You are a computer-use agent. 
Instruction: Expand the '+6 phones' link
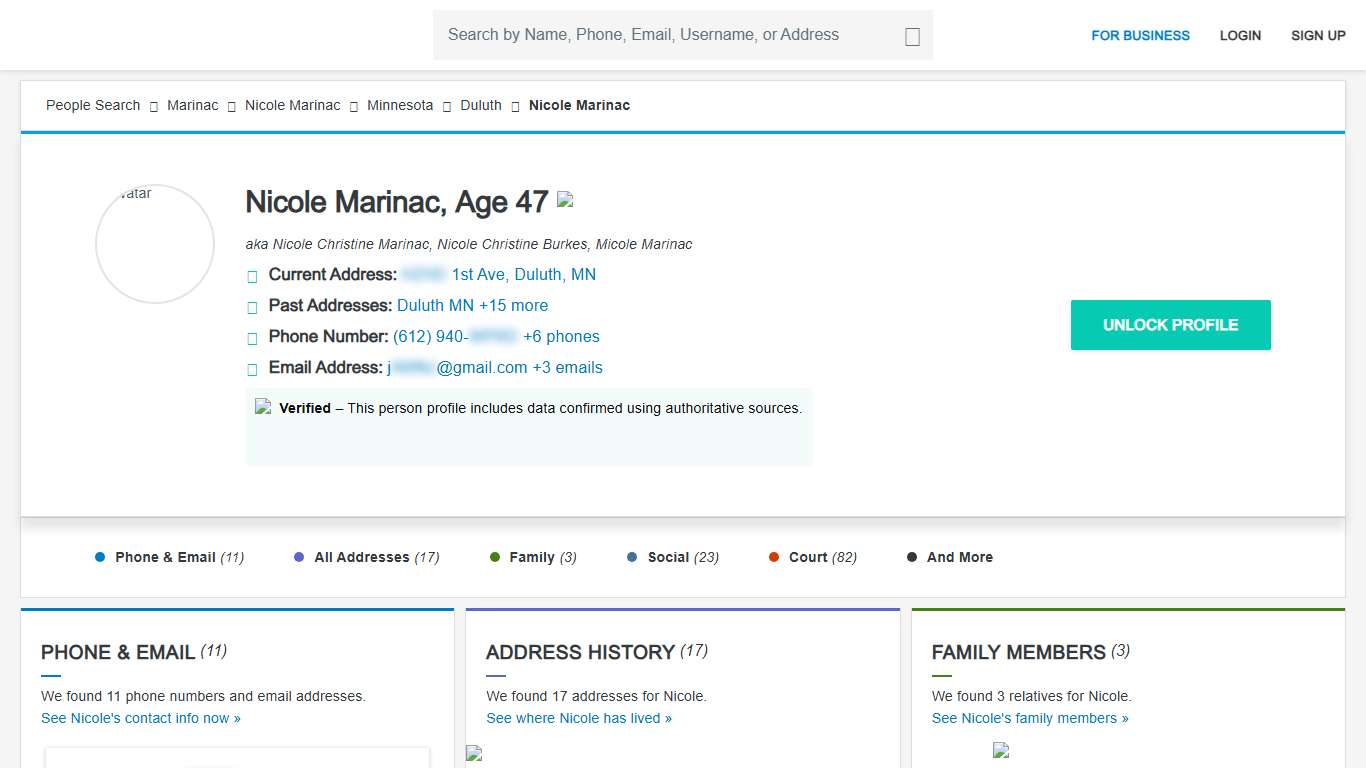point(561,336)
